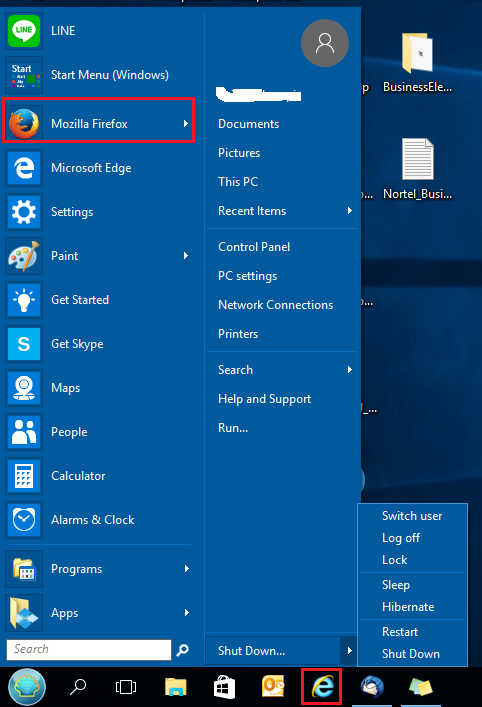
Task: Open sticky notes app on taskbar
Action: (421, 687)
